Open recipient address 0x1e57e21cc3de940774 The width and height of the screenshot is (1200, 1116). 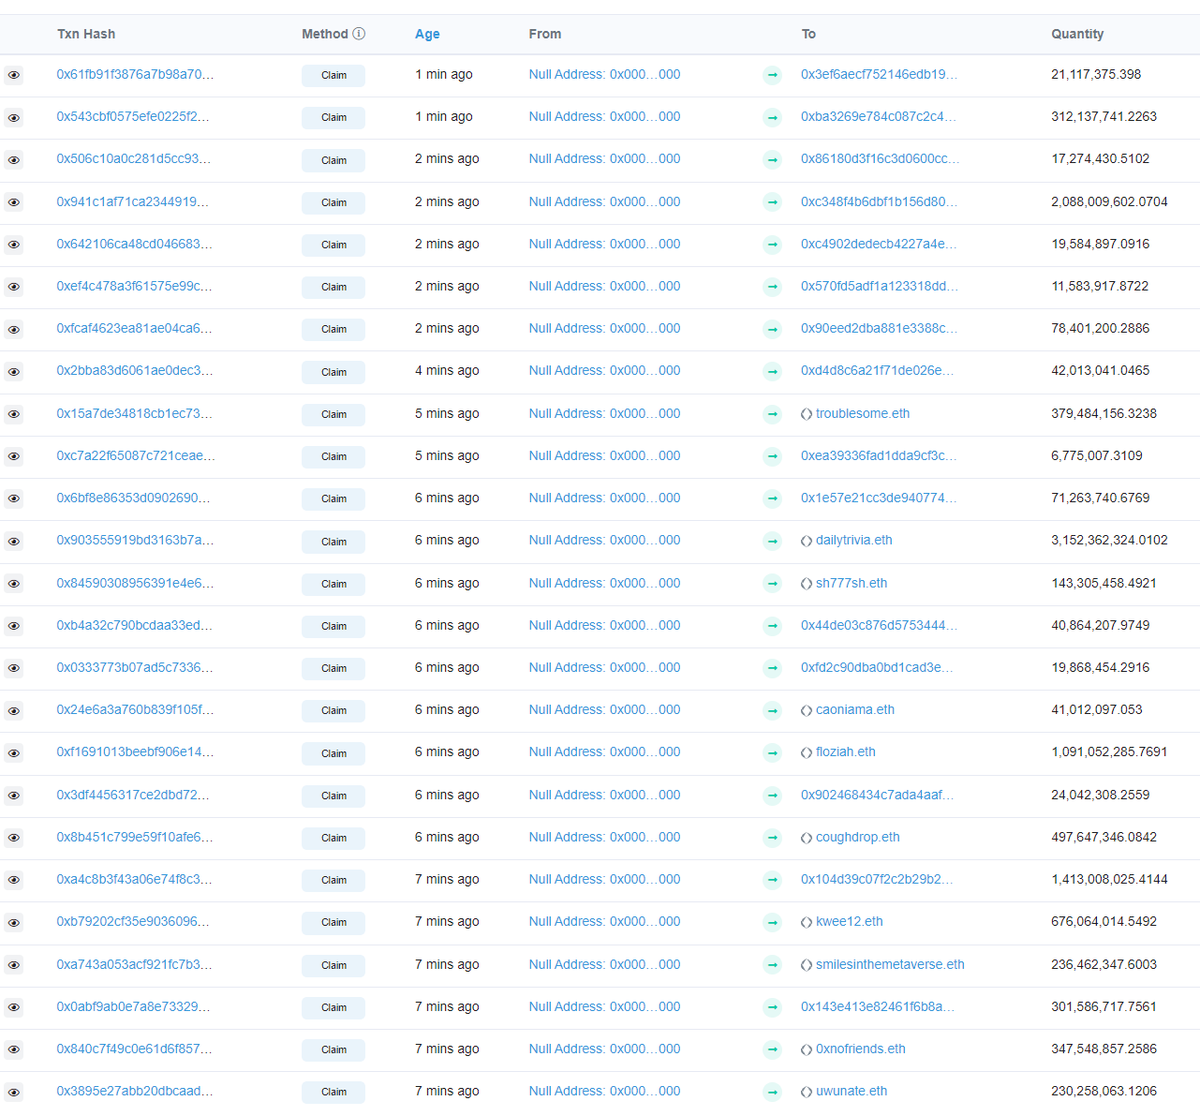(x=878, y=497)
